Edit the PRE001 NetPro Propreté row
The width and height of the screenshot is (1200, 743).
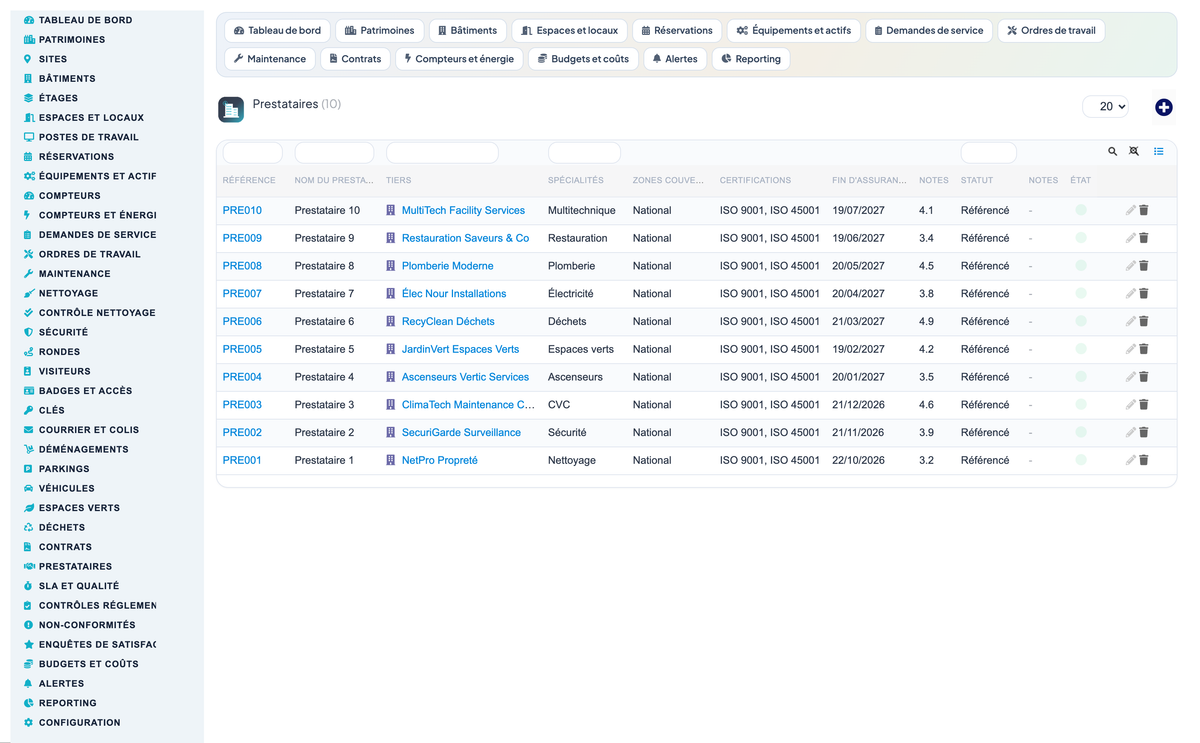(x=1130, y=460)
